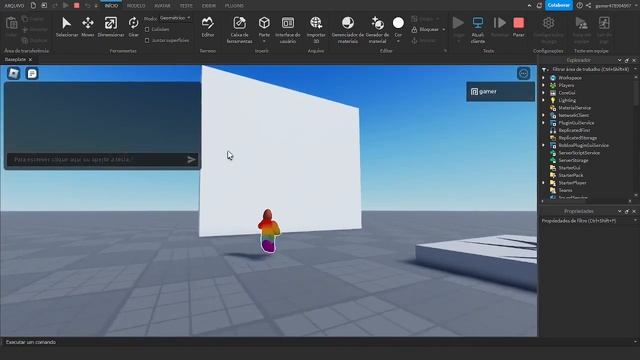Switch to the MODELO ribbon tab
640x360 pixels.
tap(136, 6)
